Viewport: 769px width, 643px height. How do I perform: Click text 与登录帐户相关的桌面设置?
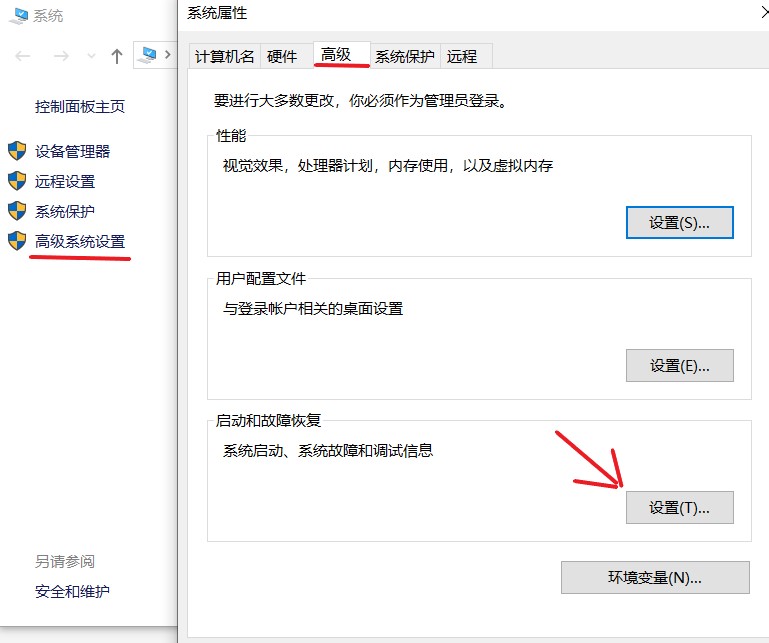(313, 309)
